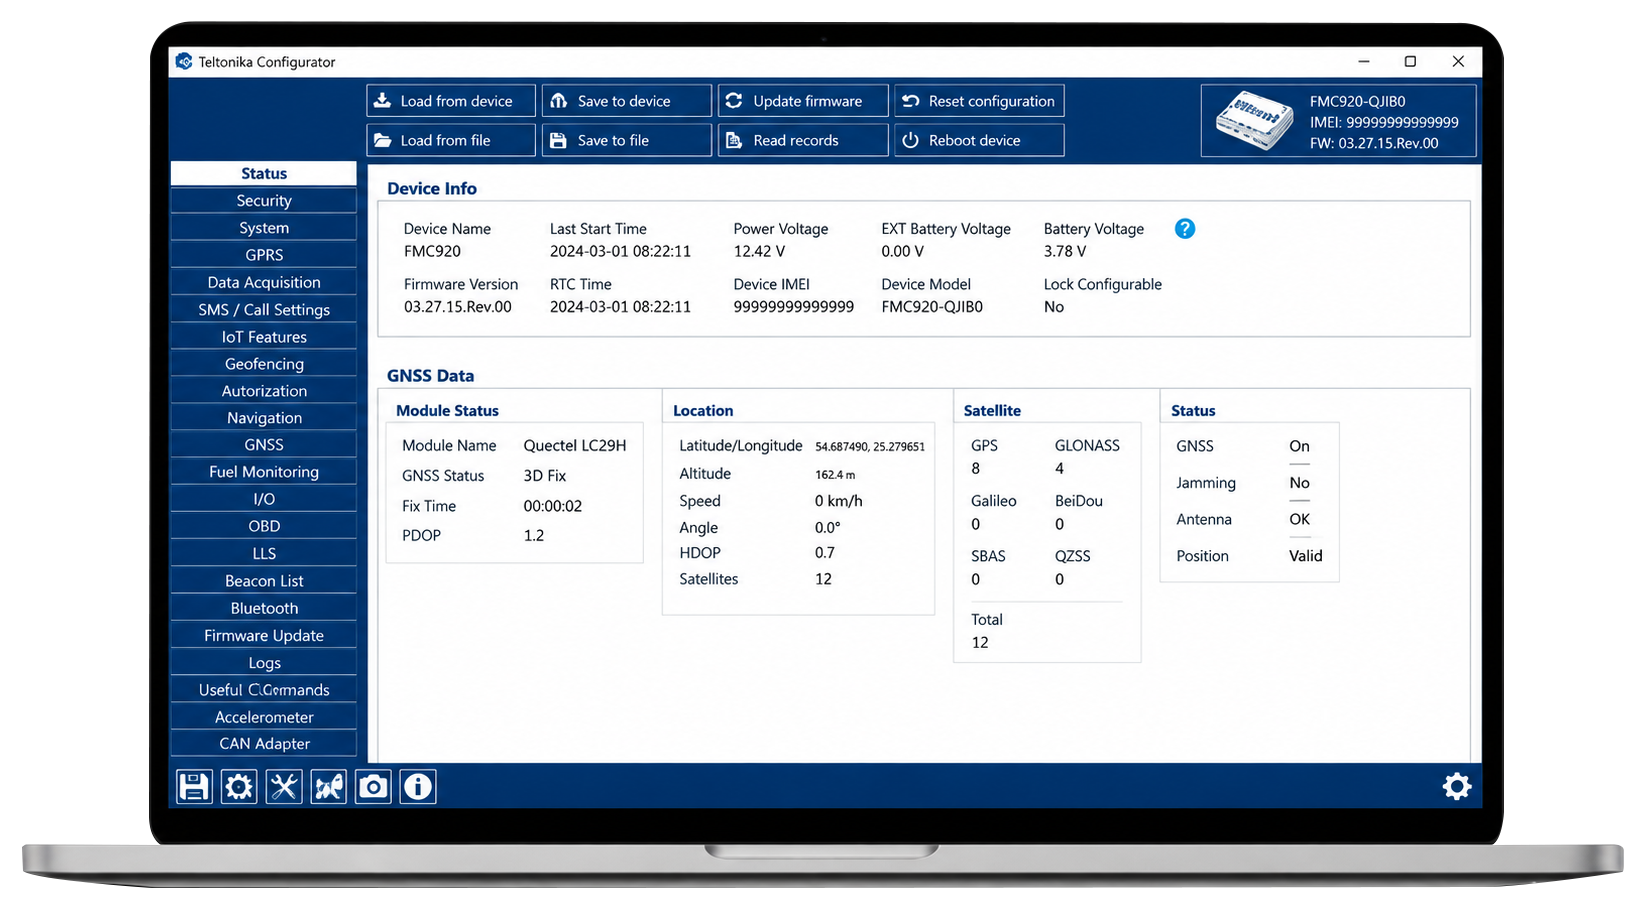The width and height of the screenshot is (1647, 919).
Task: Click the blue help question mark icon
Action: [x=1185, y=229]
